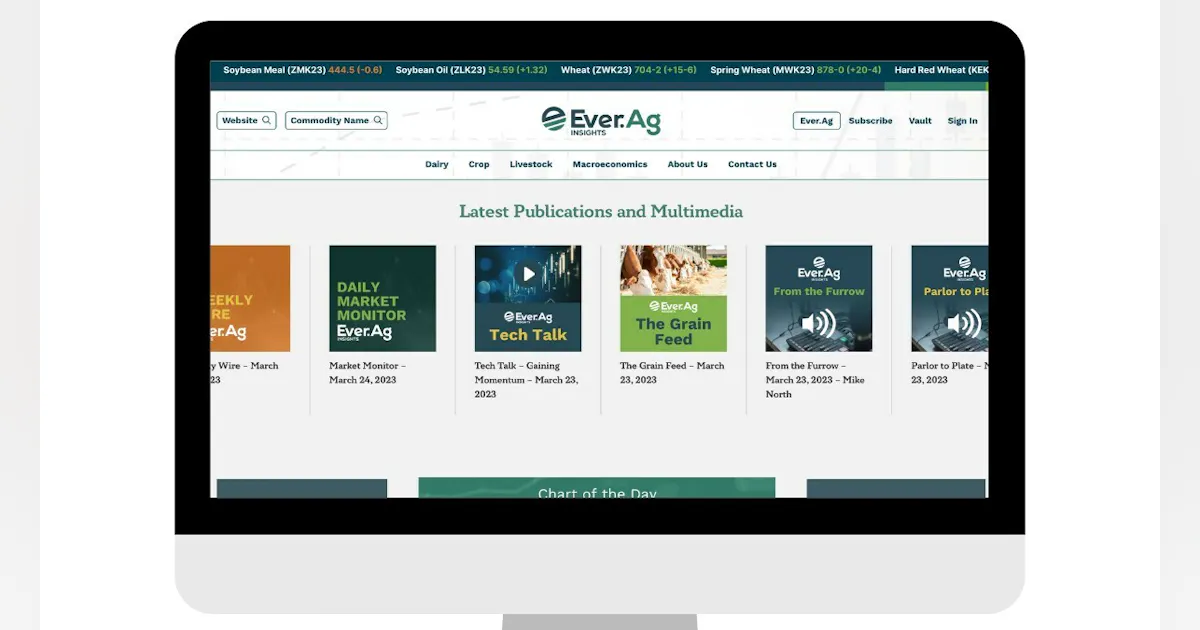Image resolution: width=1200 pixels, height=630 pixels.
Task: Focus the Website search field
Action: tap(246, 120)
